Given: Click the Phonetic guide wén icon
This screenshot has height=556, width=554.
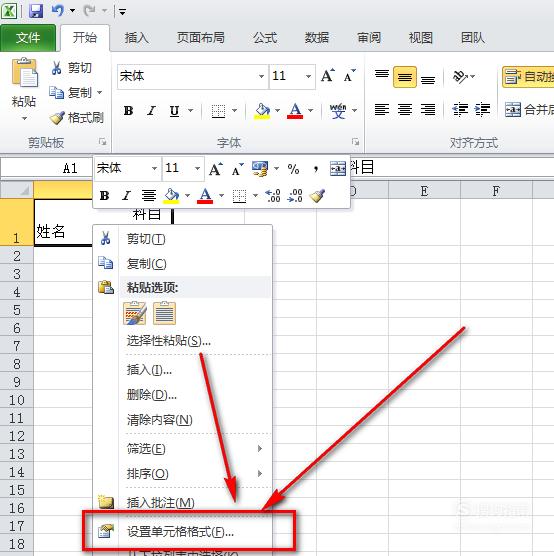Looking at the screenshot, I should (338, 111).
